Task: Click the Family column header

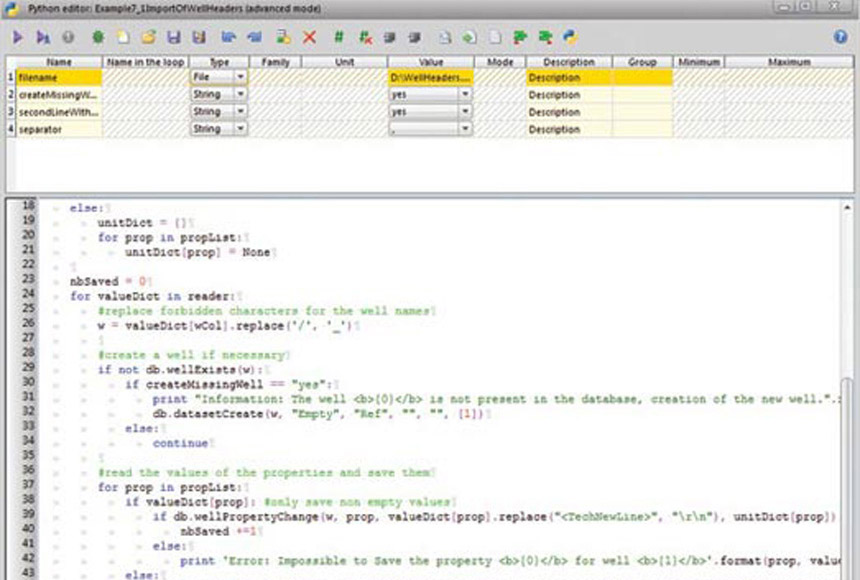Action: [x=275, y=62]
